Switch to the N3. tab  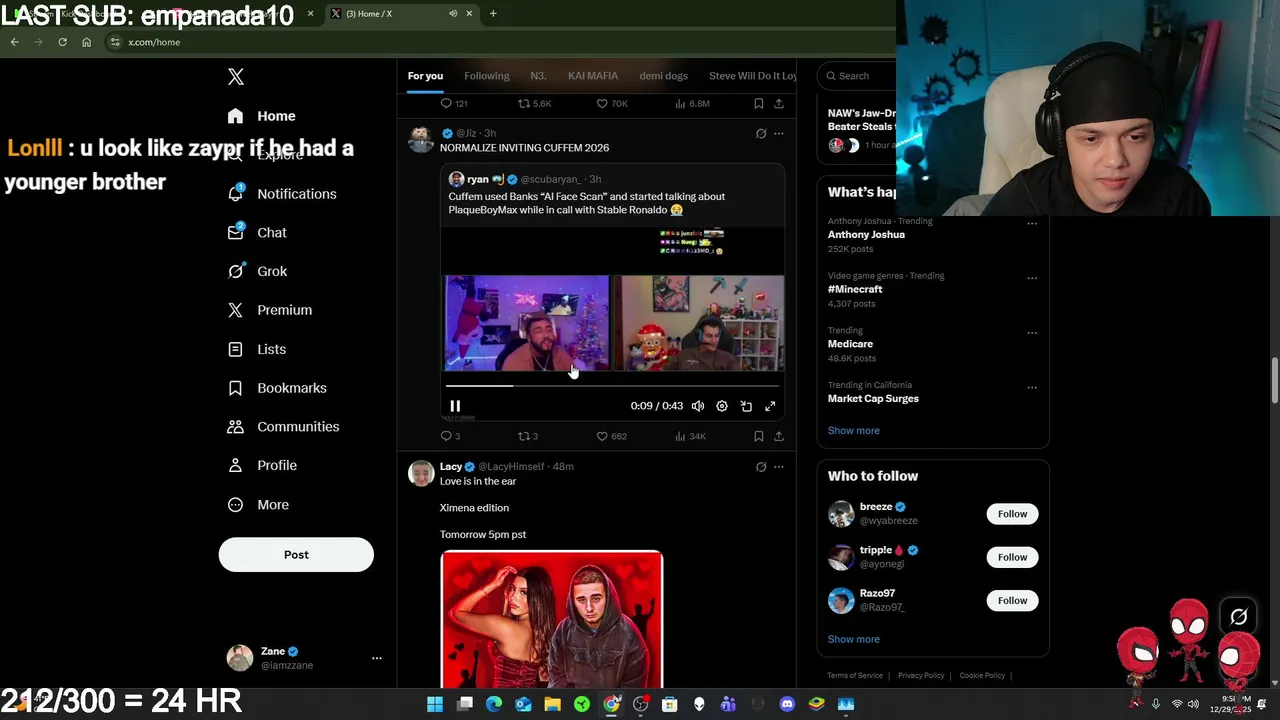tap(538, 76)
